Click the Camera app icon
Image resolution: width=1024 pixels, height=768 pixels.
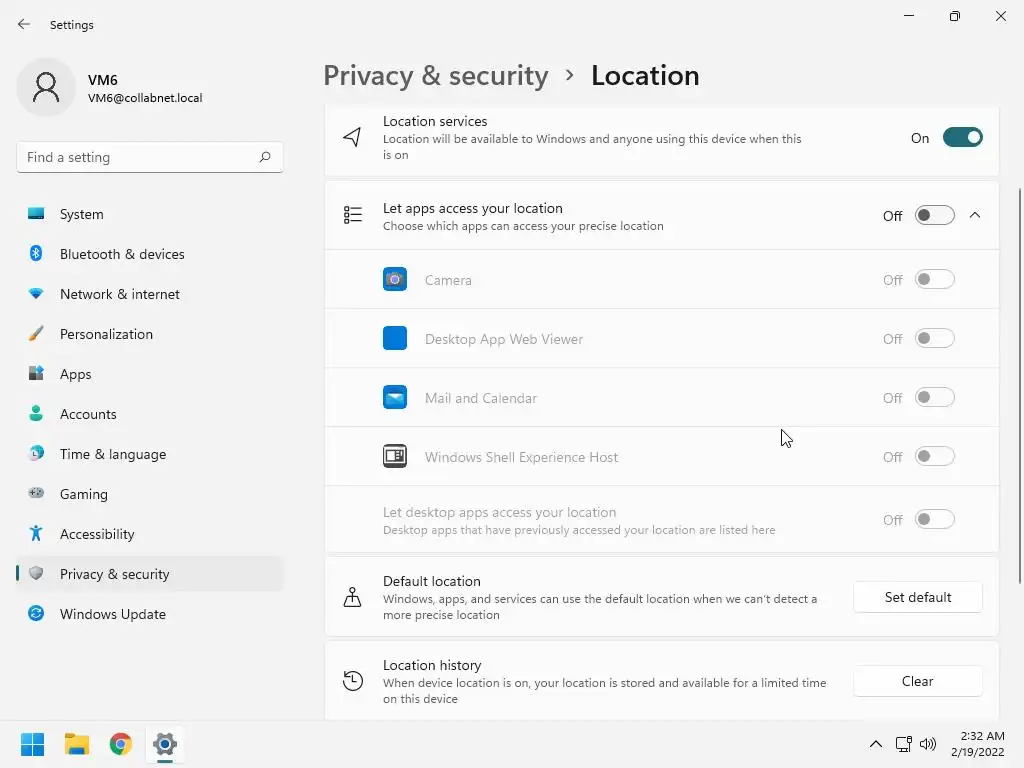[x=395, y=280]
